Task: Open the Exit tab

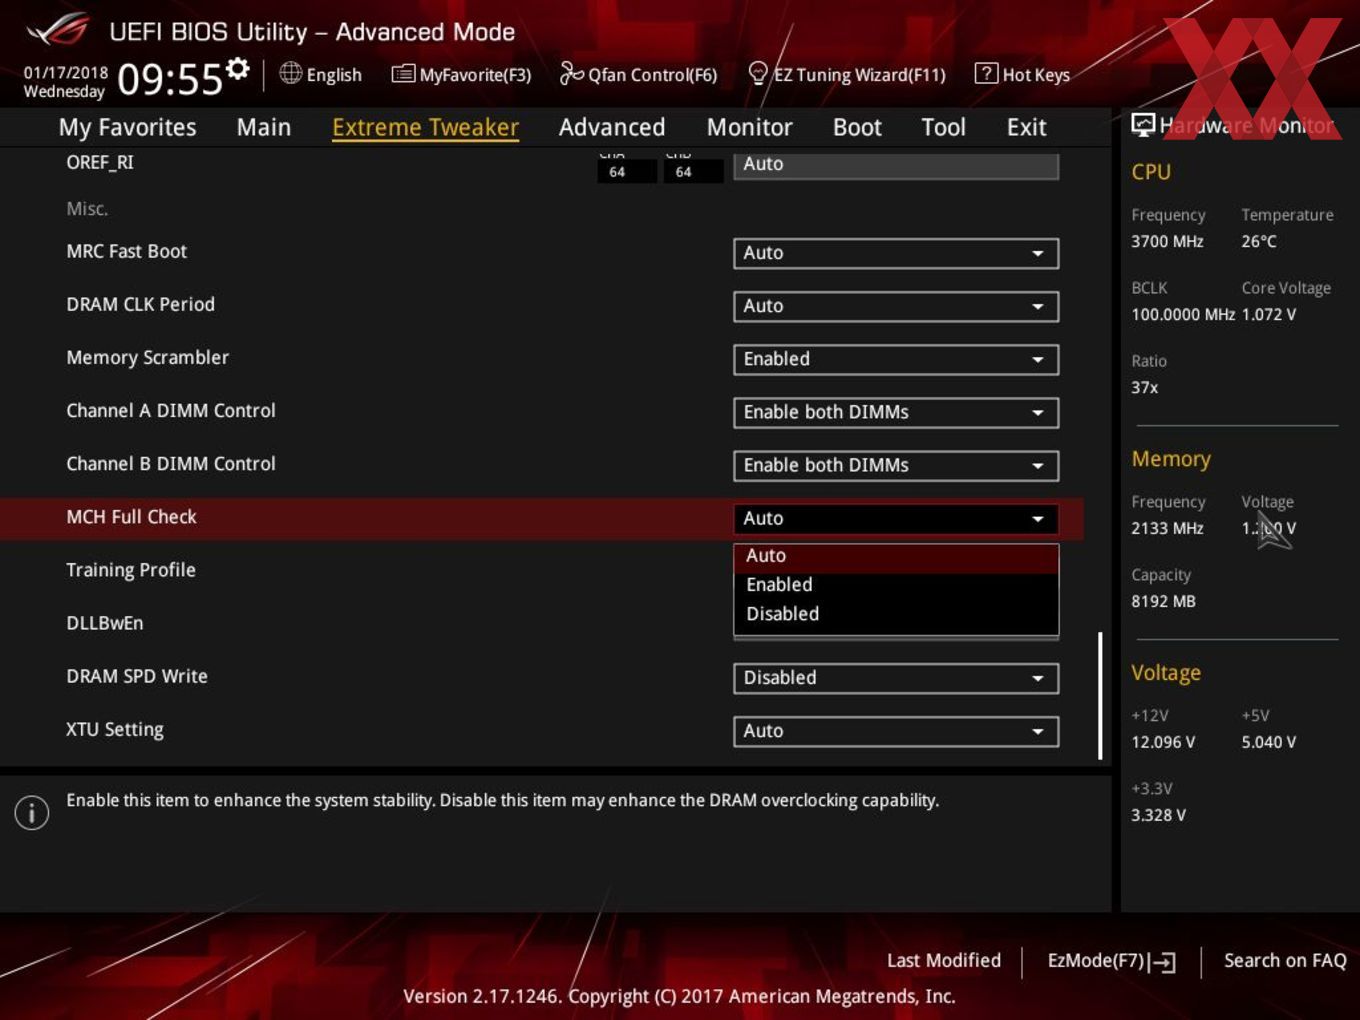Action: (x=1026, y=127)
